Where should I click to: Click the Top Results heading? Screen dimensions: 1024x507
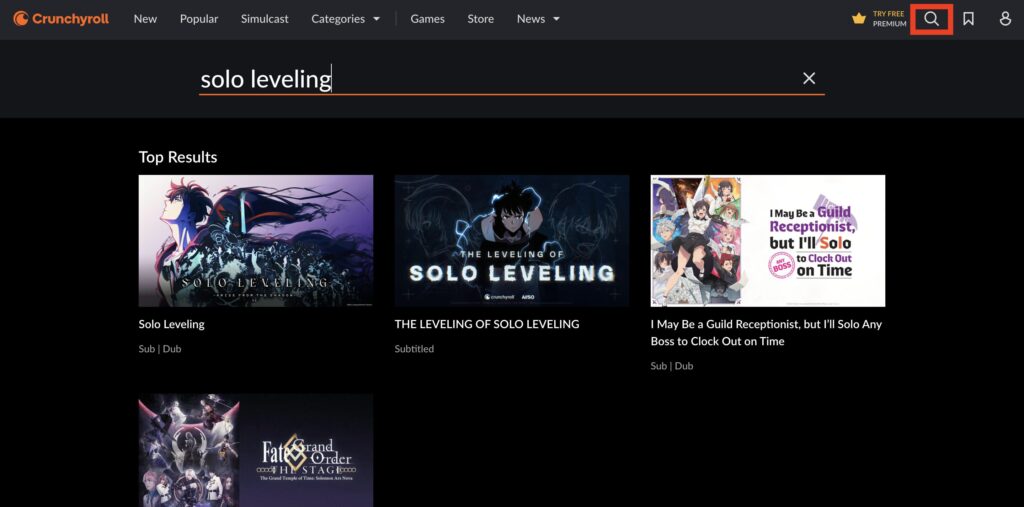click(178, 157)
